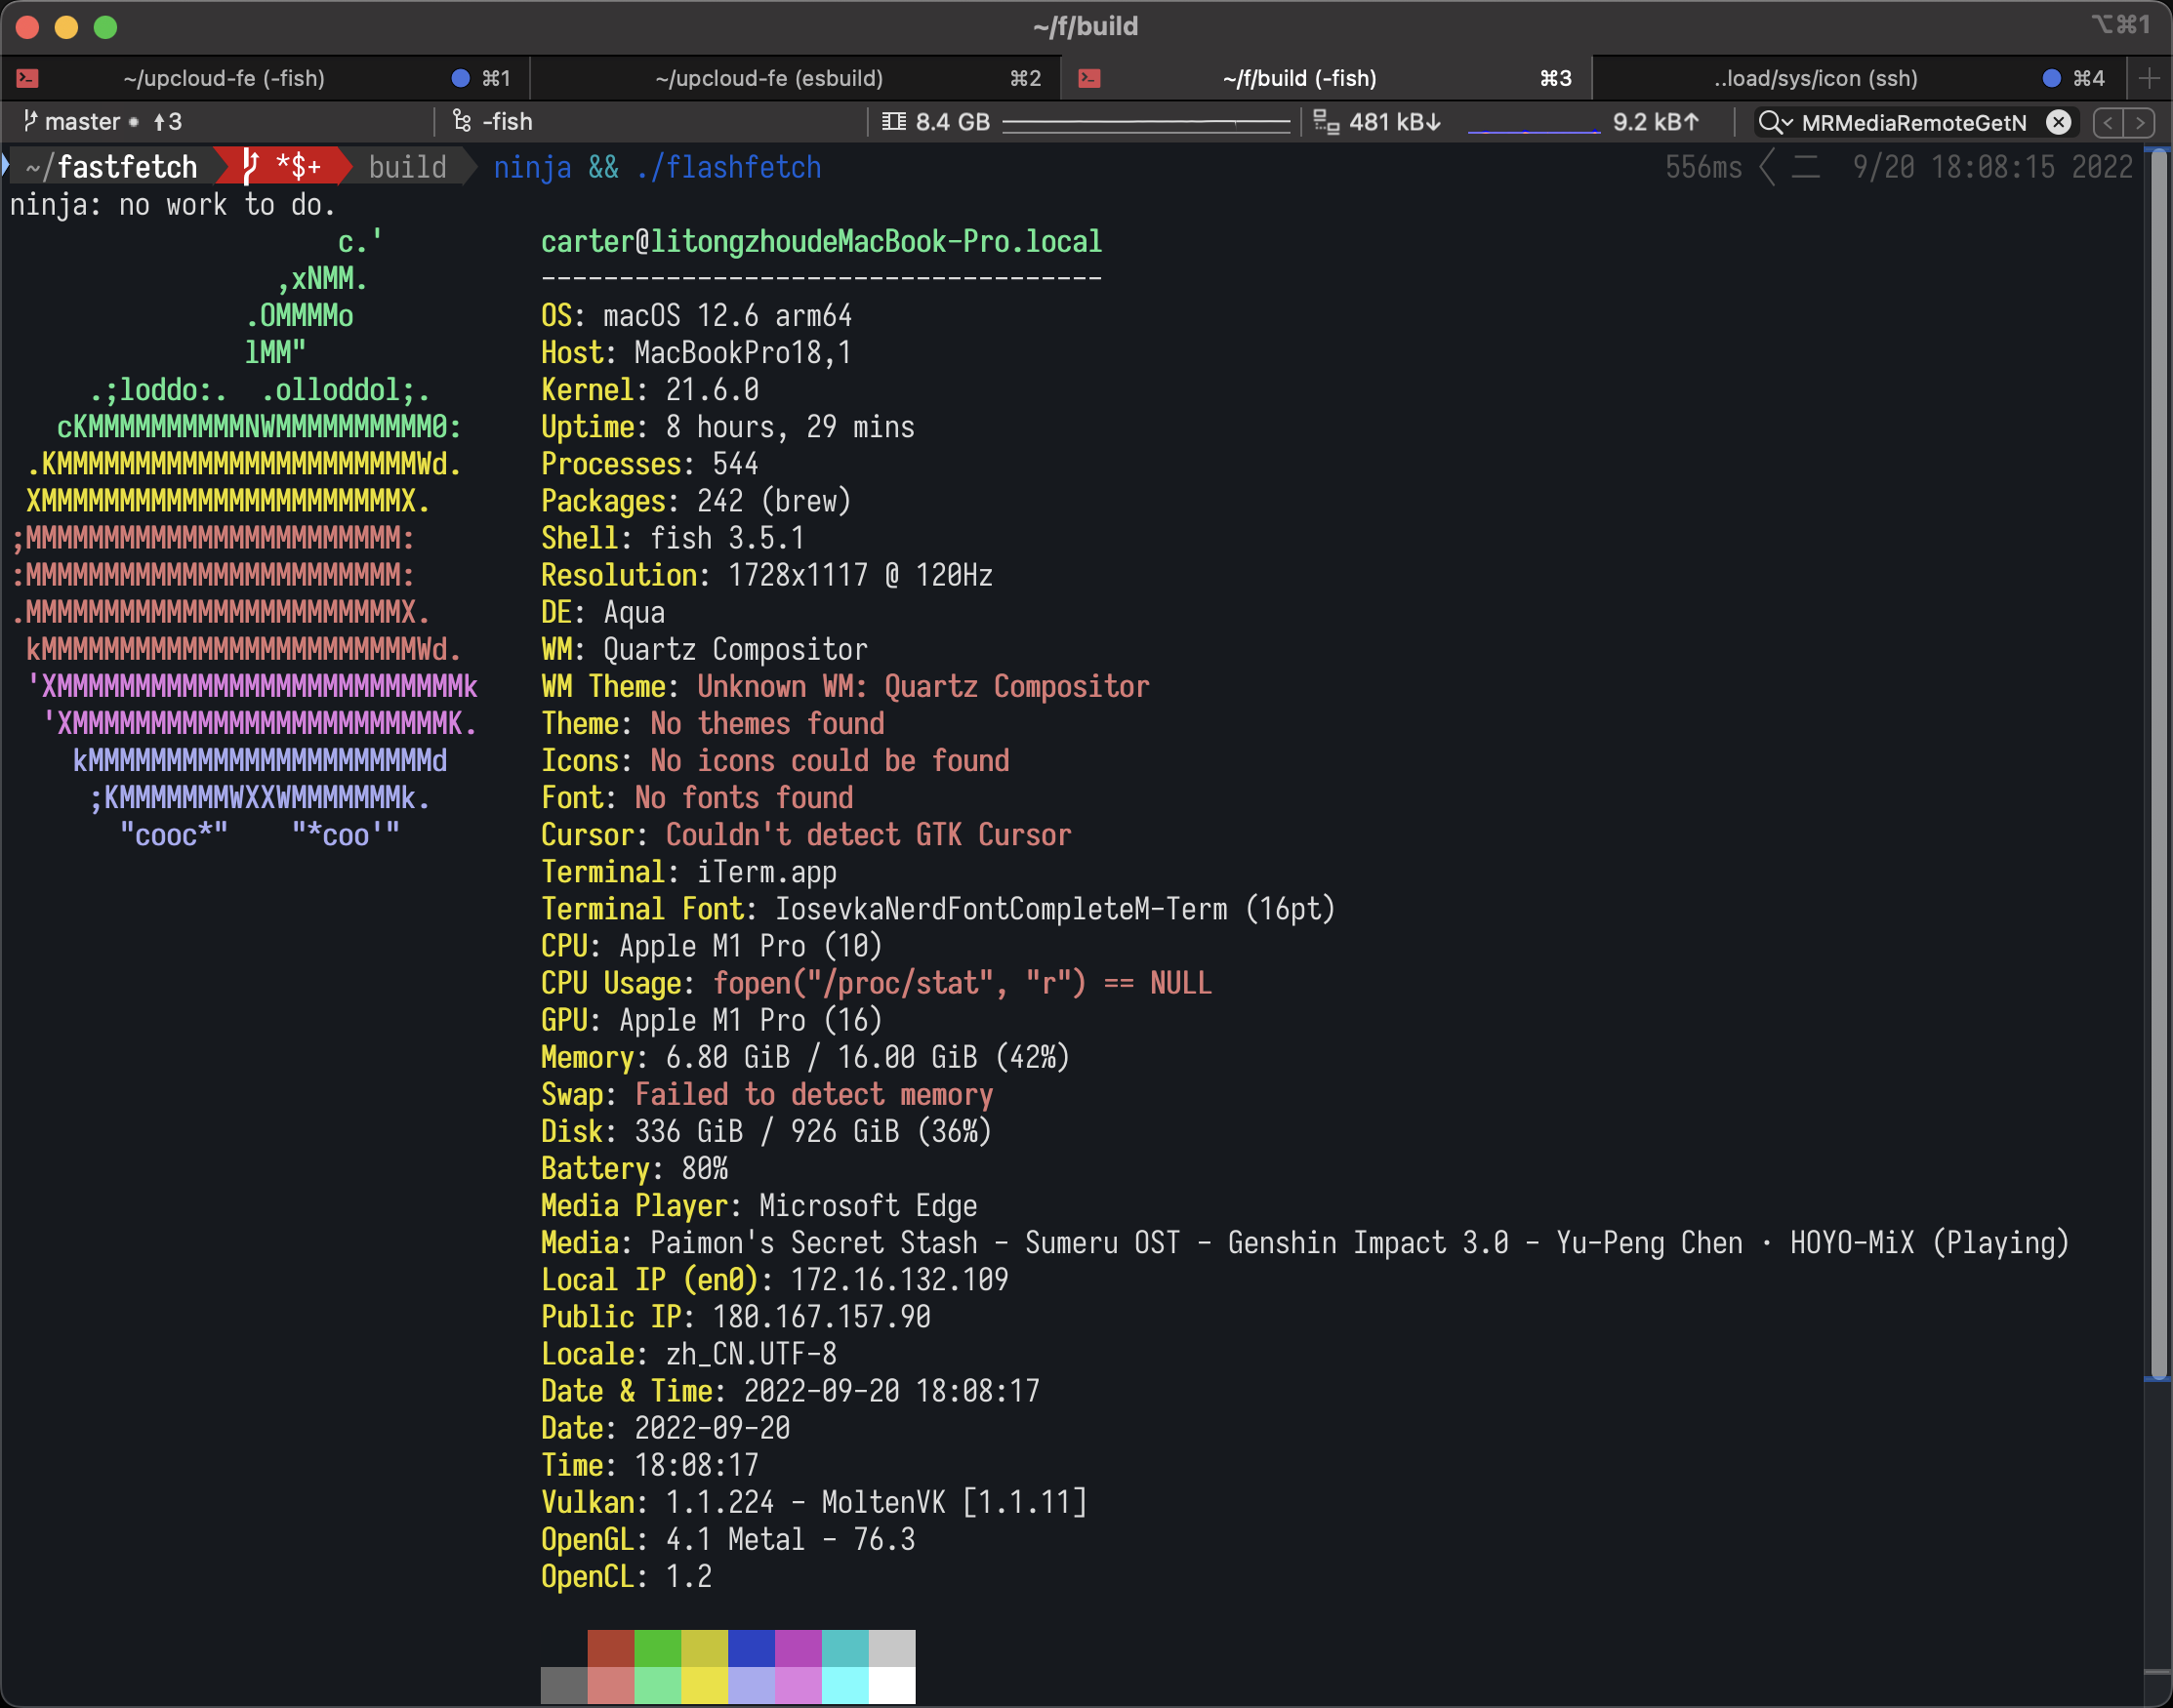
Task: Click the memory usage graph bar
Action: click(x=1146, y=122)
